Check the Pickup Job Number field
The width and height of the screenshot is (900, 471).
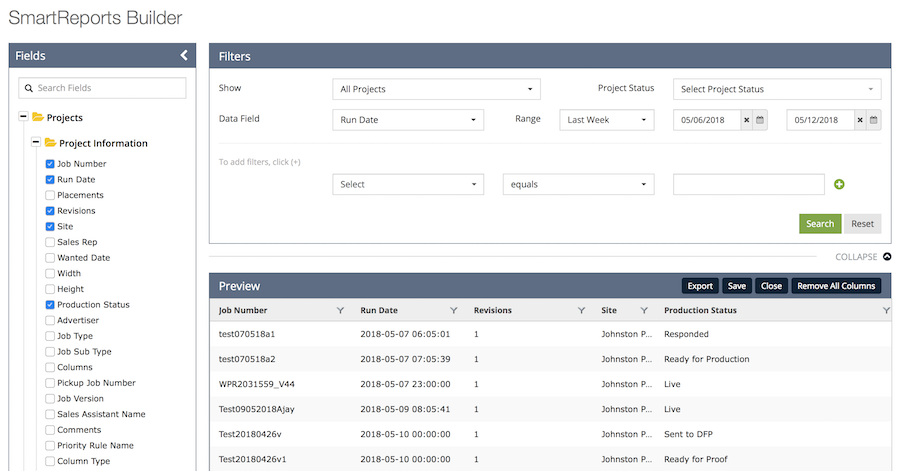pyautogui.click(x=50, y=383)
